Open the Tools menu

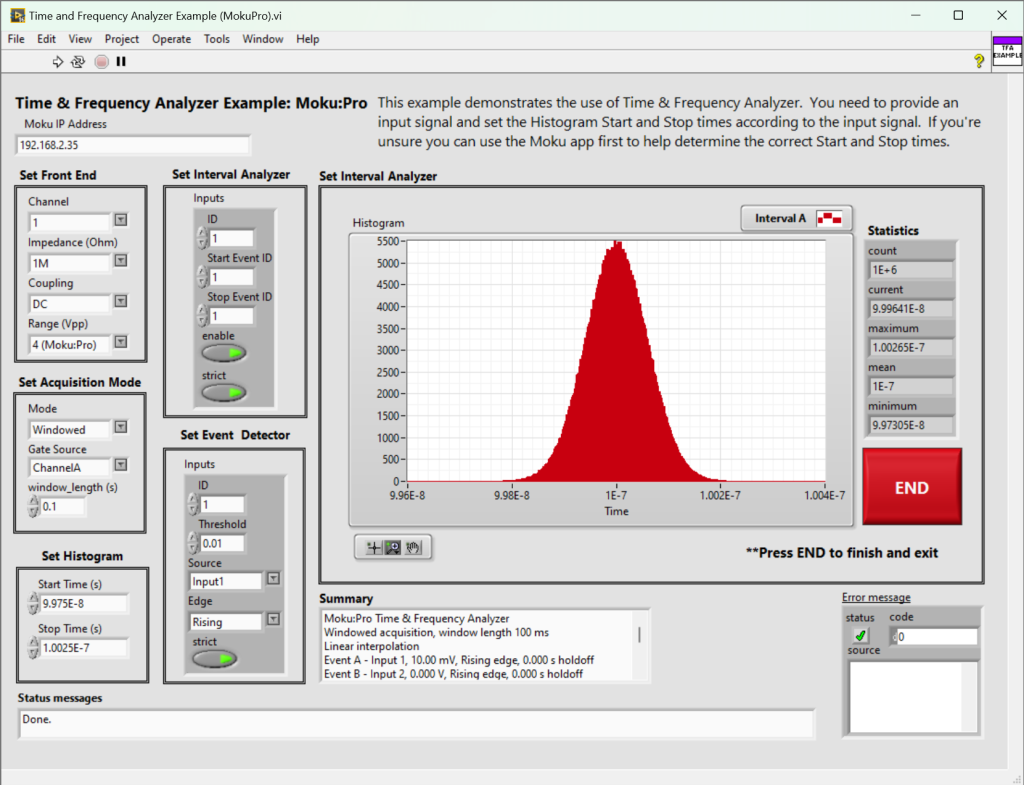(216, 39)
